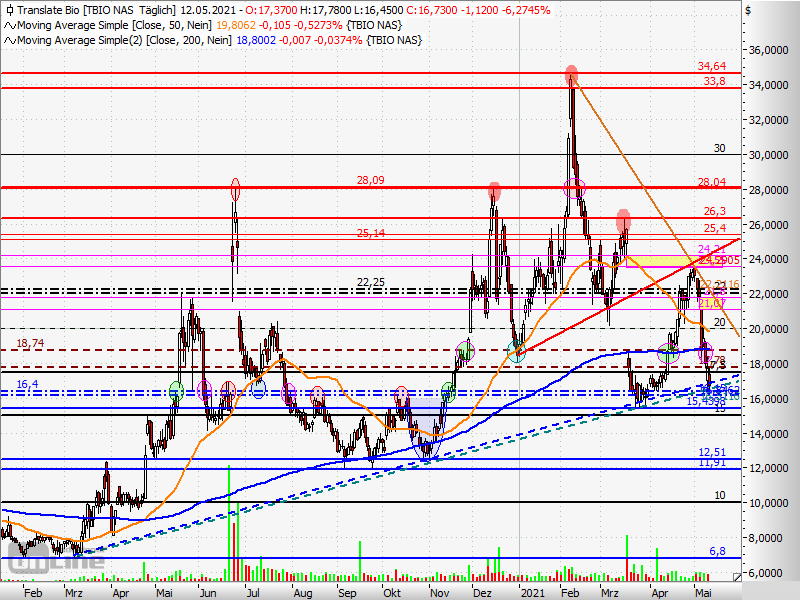Screen dimensions: 800x600
Task: Select the 50-period Moving Average Simple legend icon
Action: (x=9, y=25)
